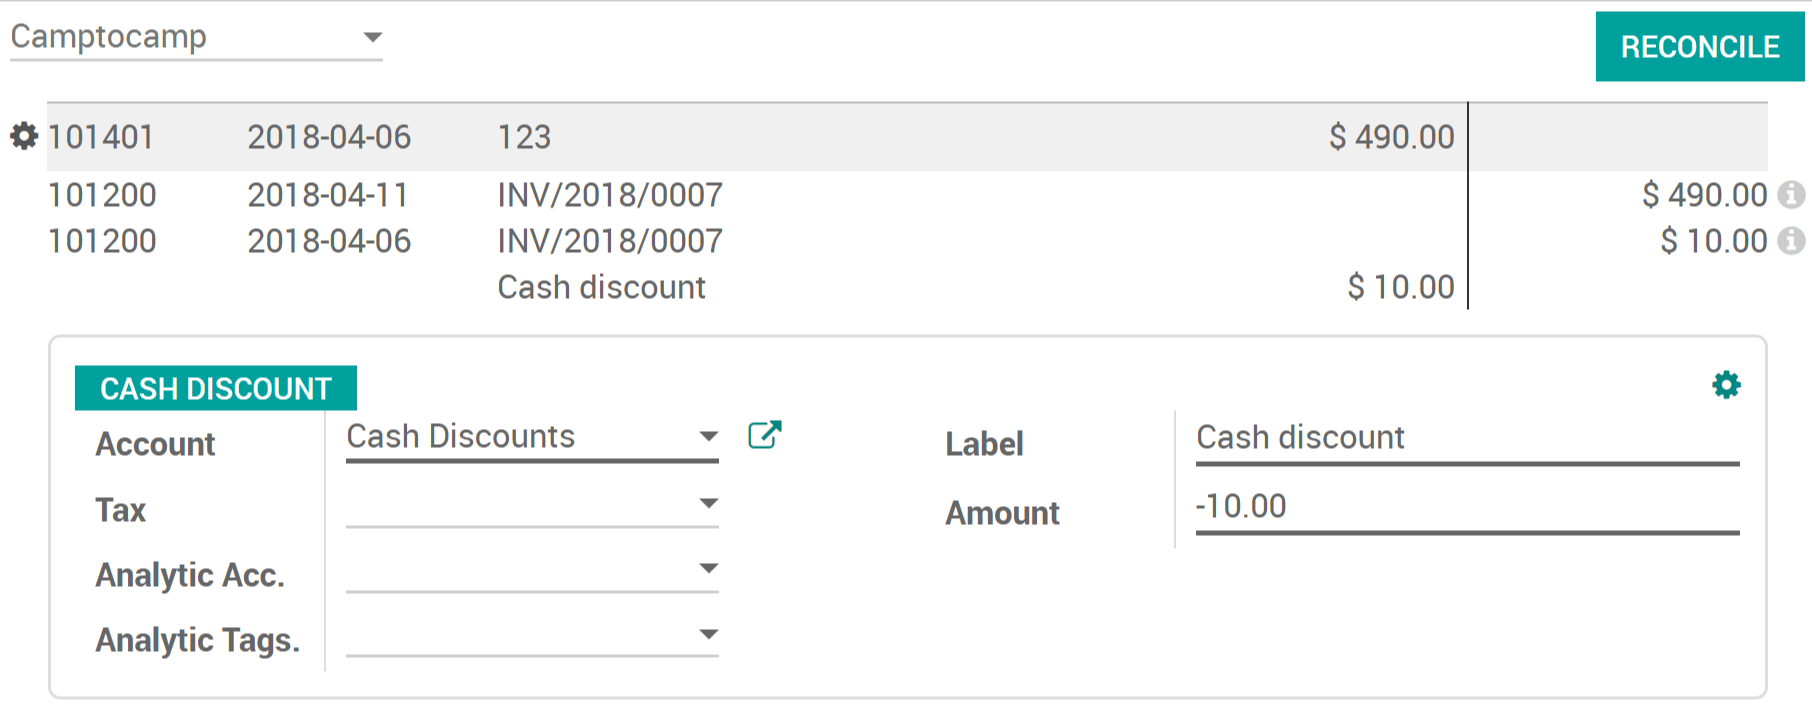
Task: Open the gear options in the Cash Discount panel
Action: [x=1727, y=384]
